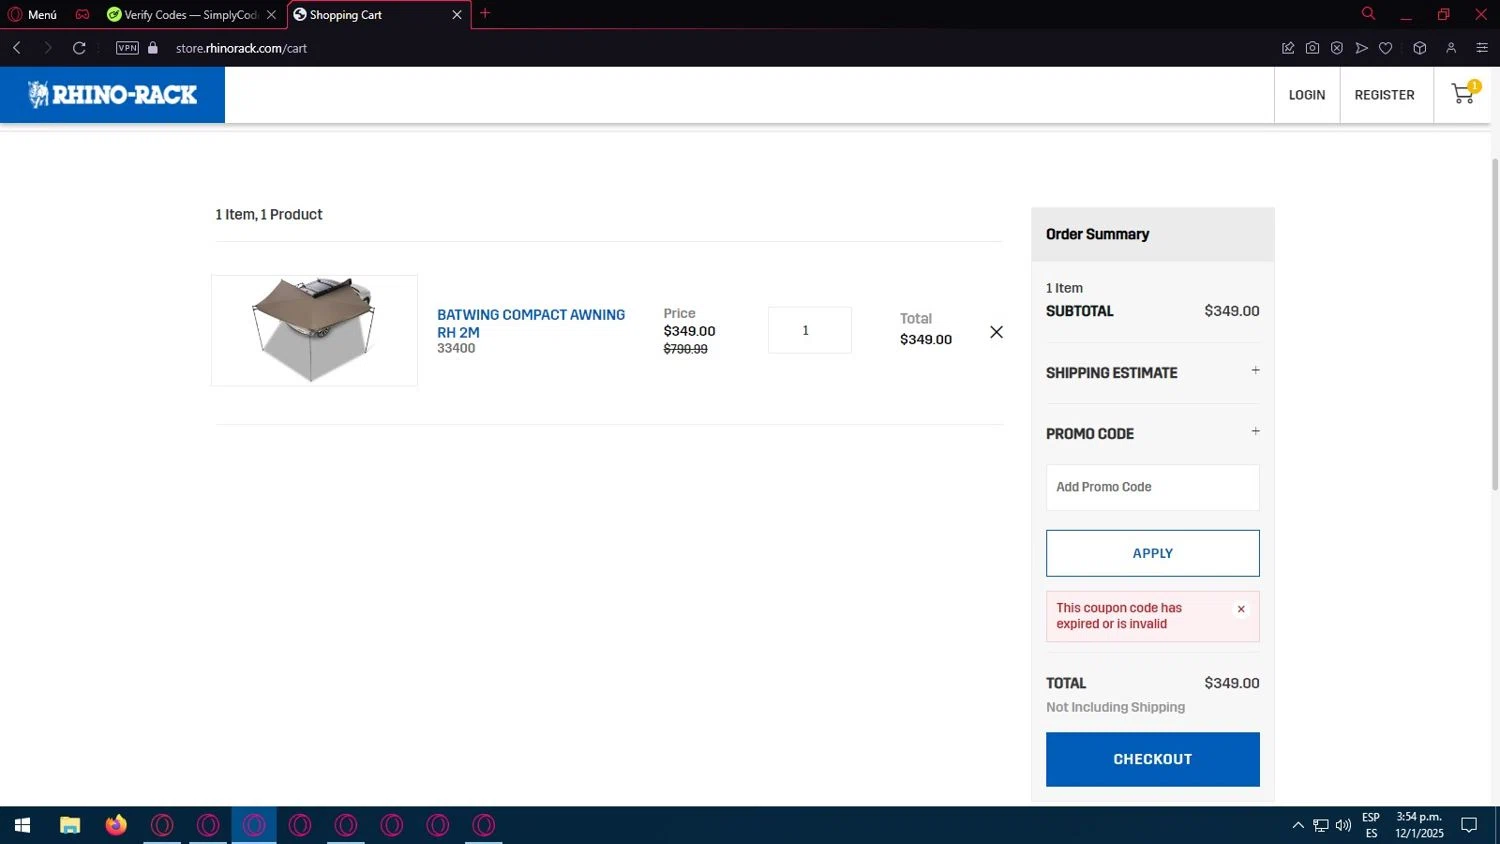Launch Firefox from the taskbar
Image resolution: width=1500 pixels, height=844 pixels.
(x=116, y=825)
